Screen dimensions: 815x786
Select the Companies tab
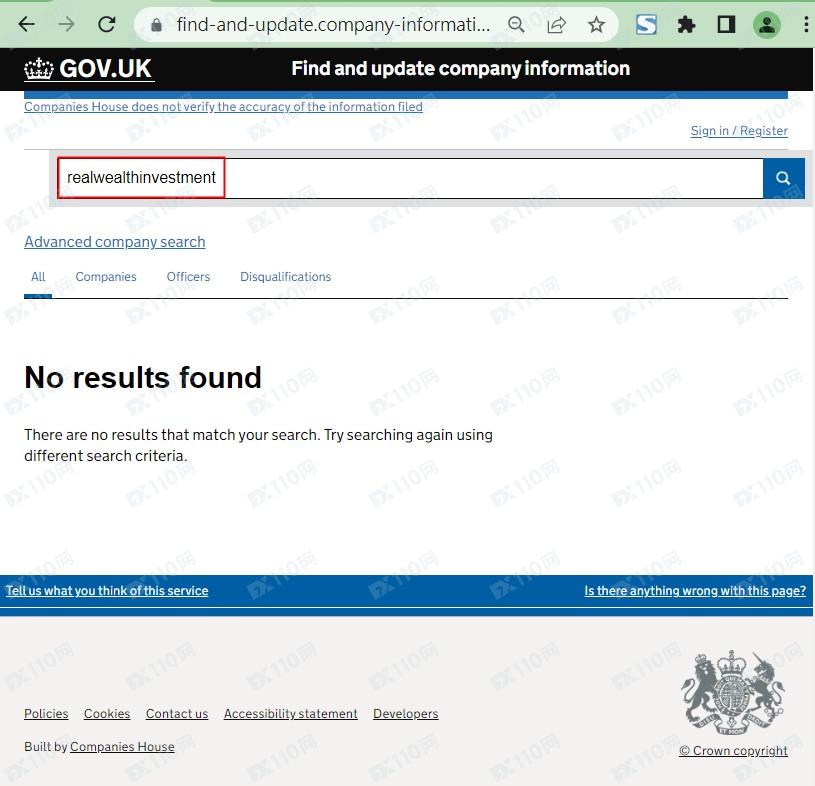point(106,277)
